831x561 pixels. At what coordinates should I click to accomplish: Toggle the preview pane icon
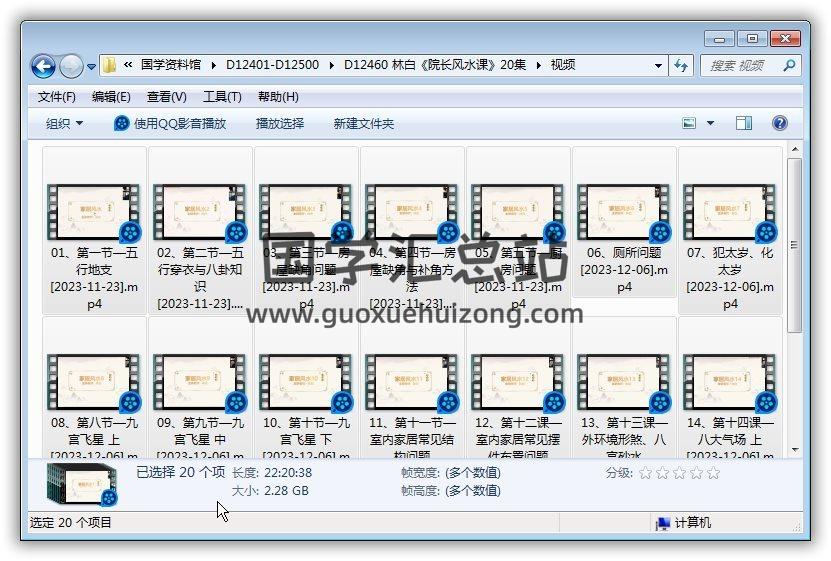tap(744, 123)
